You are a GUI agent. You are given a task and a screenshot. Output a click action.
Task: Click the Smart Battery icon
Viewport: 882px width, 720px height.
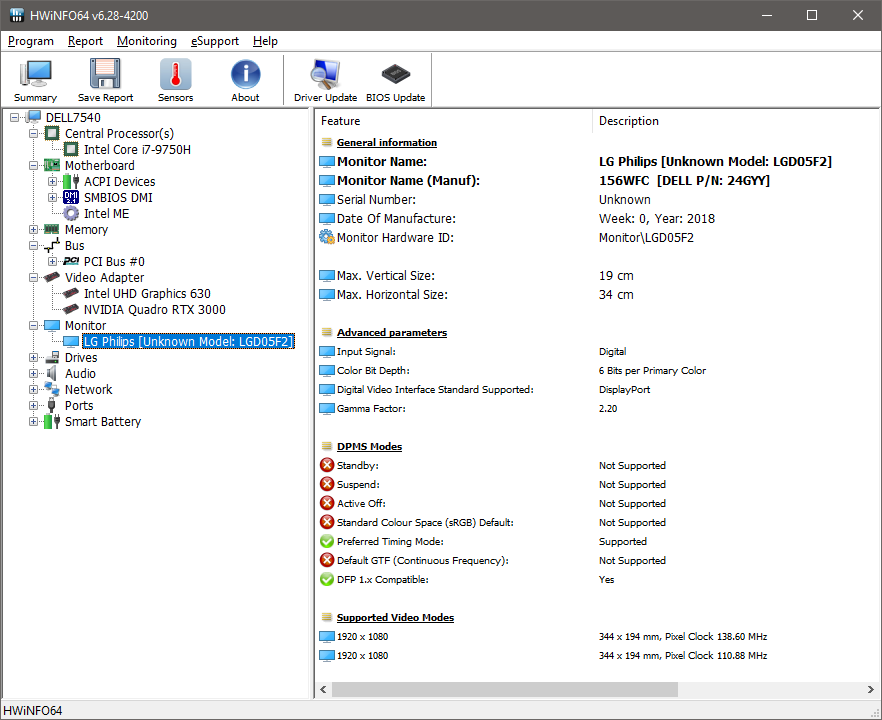click(x=52, y=421)
